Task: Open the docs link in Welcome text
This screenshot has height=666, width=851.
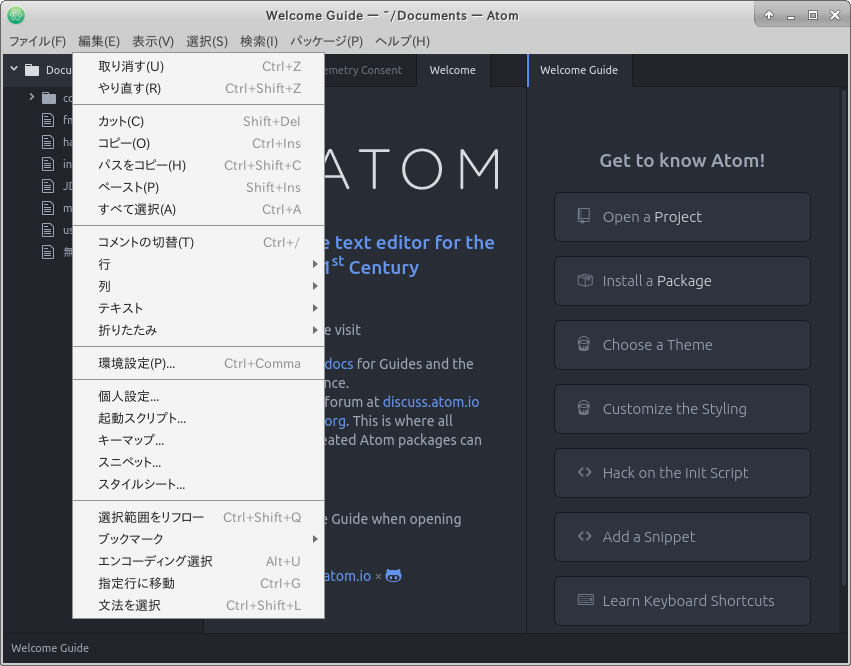Action: tap(339, 364)
